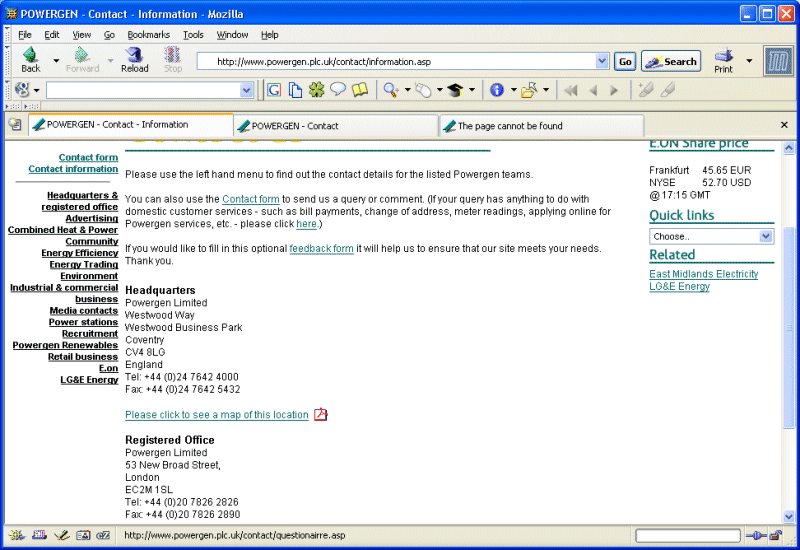Open Address Book from status bar icon
Image resolution: width=800 pixels, height=550 pixels.
(x=83, y=535)
